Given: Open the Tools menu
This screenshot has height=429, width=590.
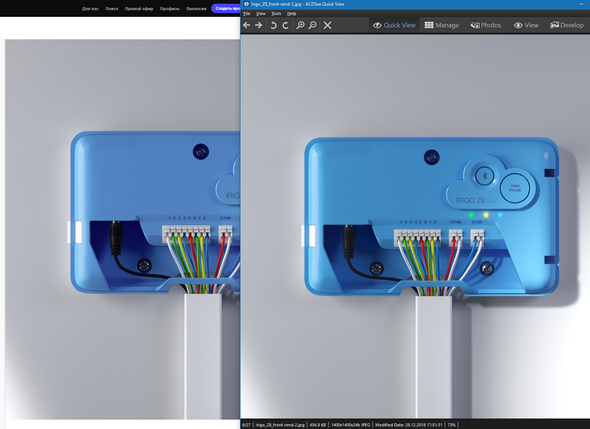Looking at the screenshot, I should click(276, 14).
